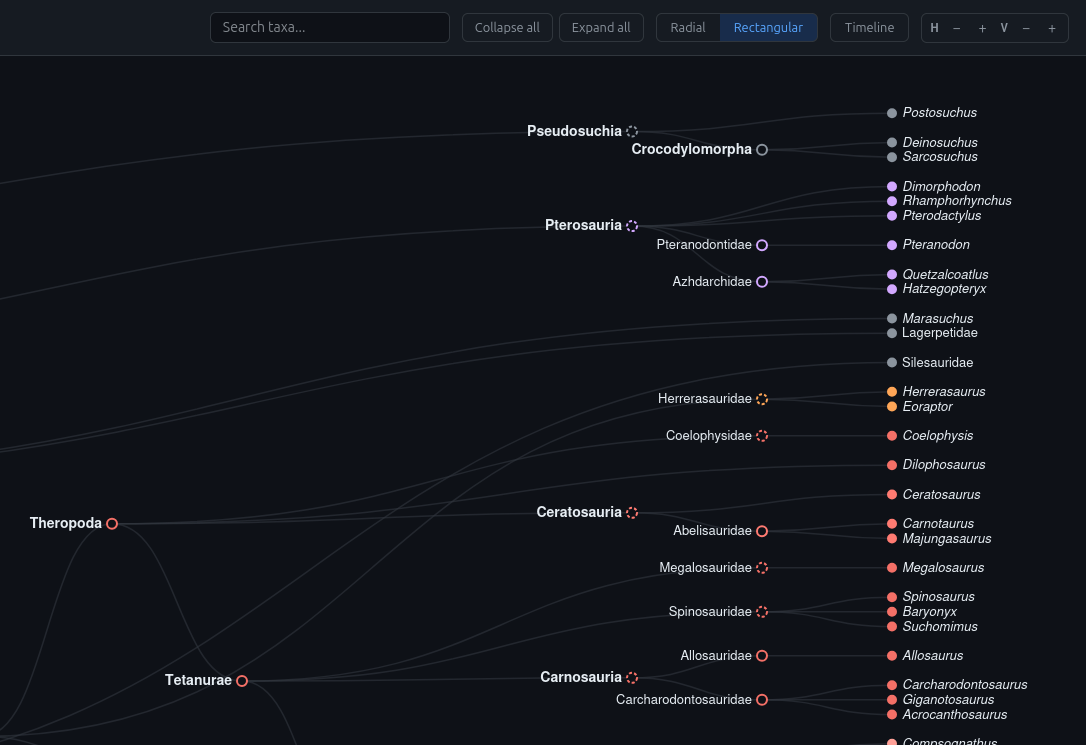The height and width of the screenshot is (745, 1086).
Task: Decrease horizontal spacing with H minus
Action: (957, 28)
